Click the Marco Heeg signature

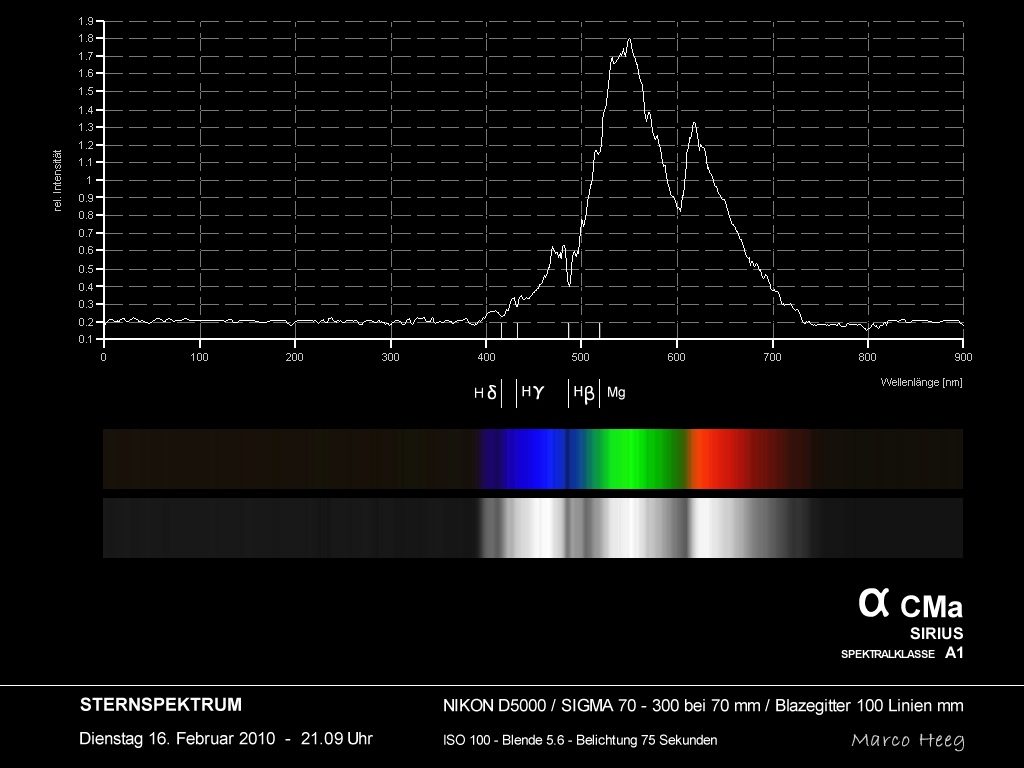[907, 740]
